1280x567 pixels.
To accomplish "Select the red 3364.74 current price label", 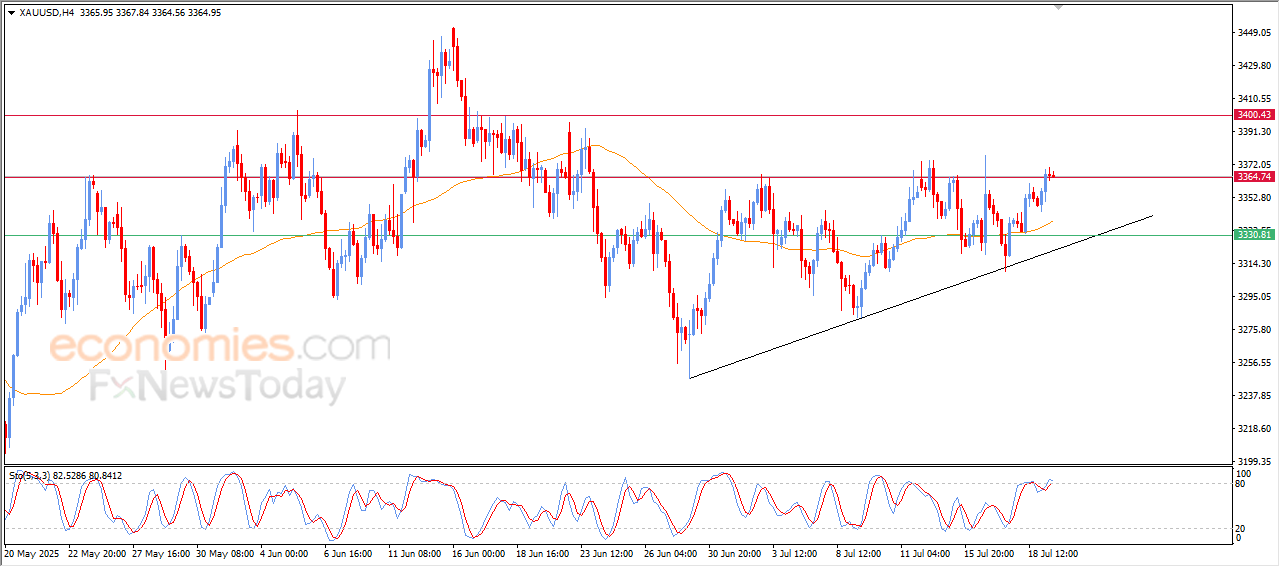I will [1254, 177].
